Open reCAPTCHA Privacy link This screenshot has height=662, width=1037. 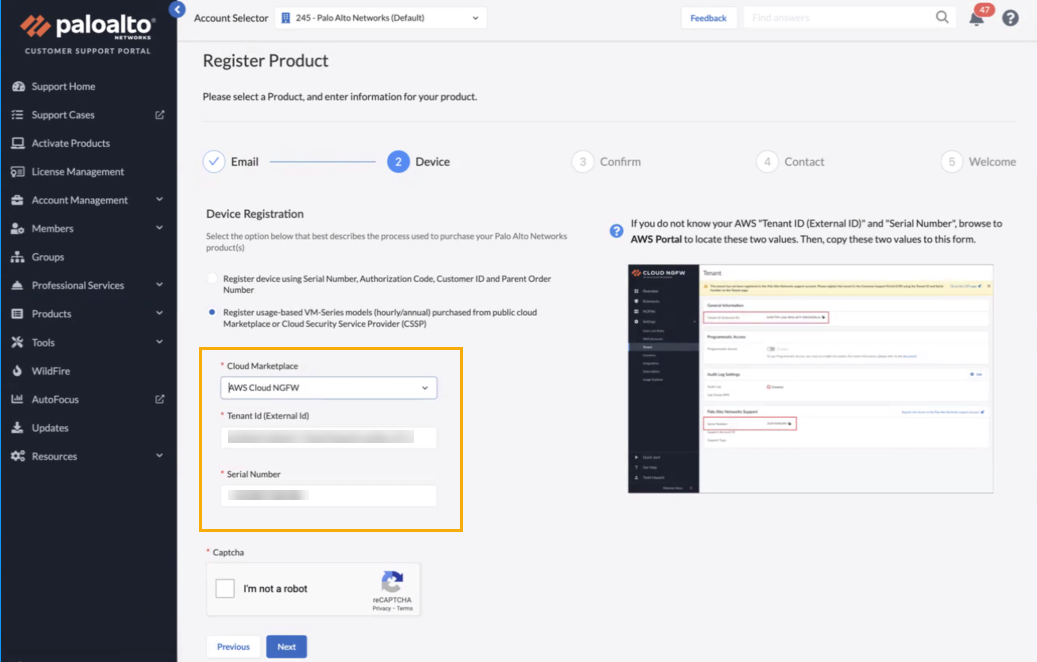point(381,608)
